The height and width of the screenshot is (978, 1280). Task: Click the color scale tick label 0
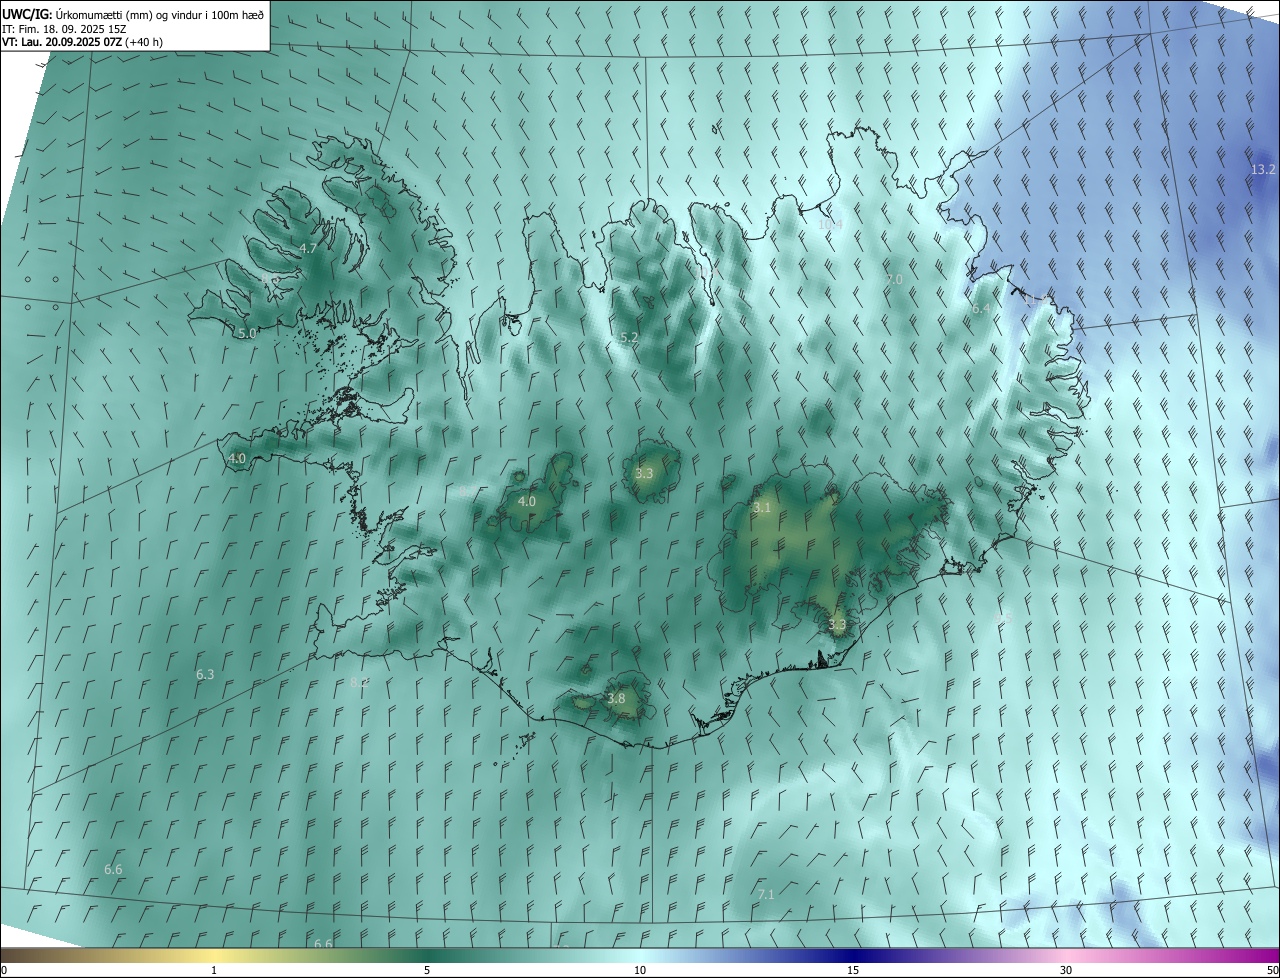4,971
